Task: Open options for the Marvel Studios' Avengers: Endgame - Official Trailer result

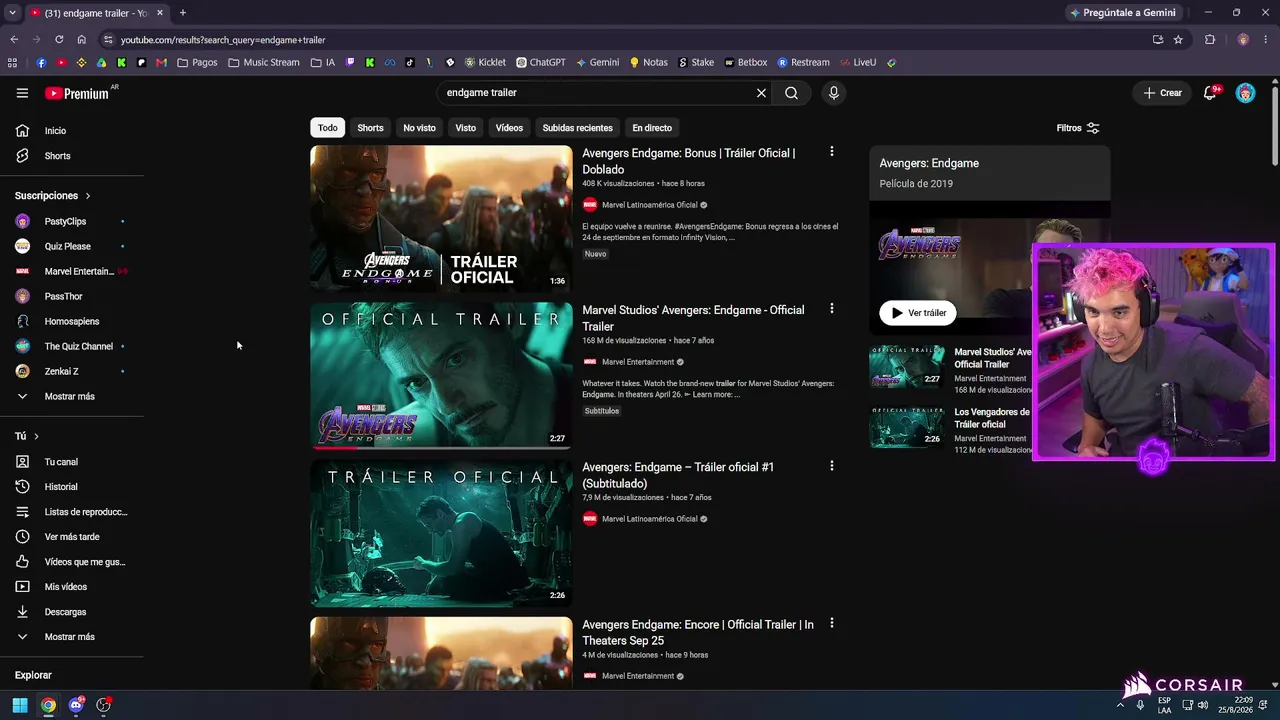Action: point(831,309)
